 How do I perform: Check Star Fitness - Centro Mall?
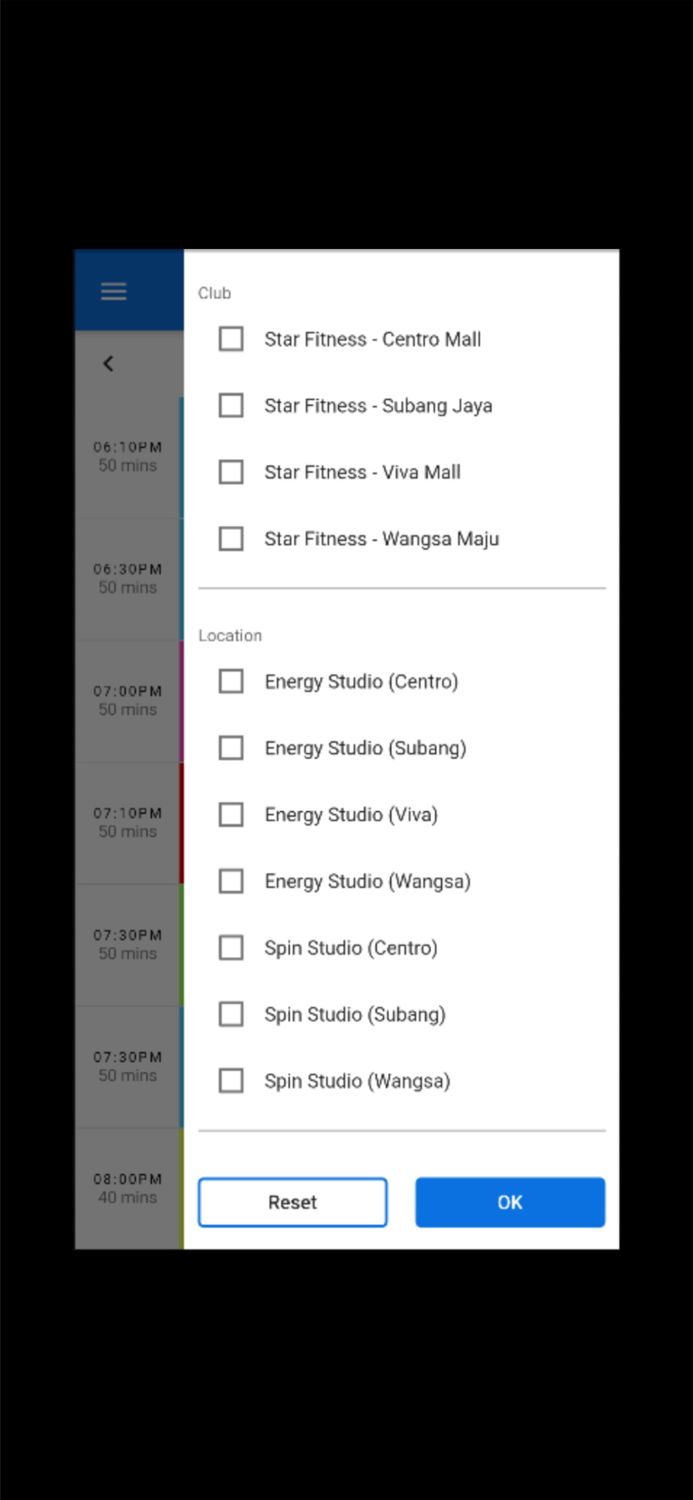tap(230, 339)
